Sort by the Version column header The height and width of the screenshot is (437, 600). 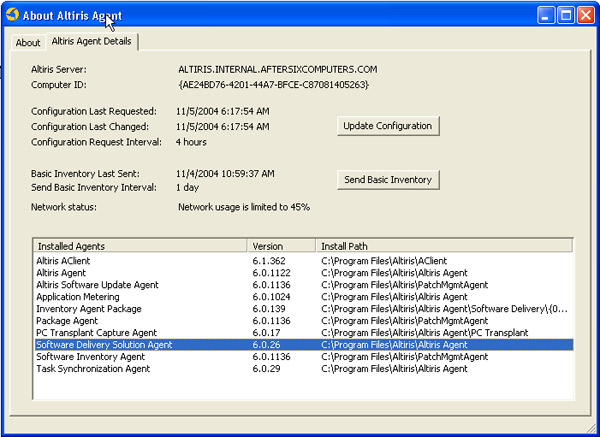281,246
